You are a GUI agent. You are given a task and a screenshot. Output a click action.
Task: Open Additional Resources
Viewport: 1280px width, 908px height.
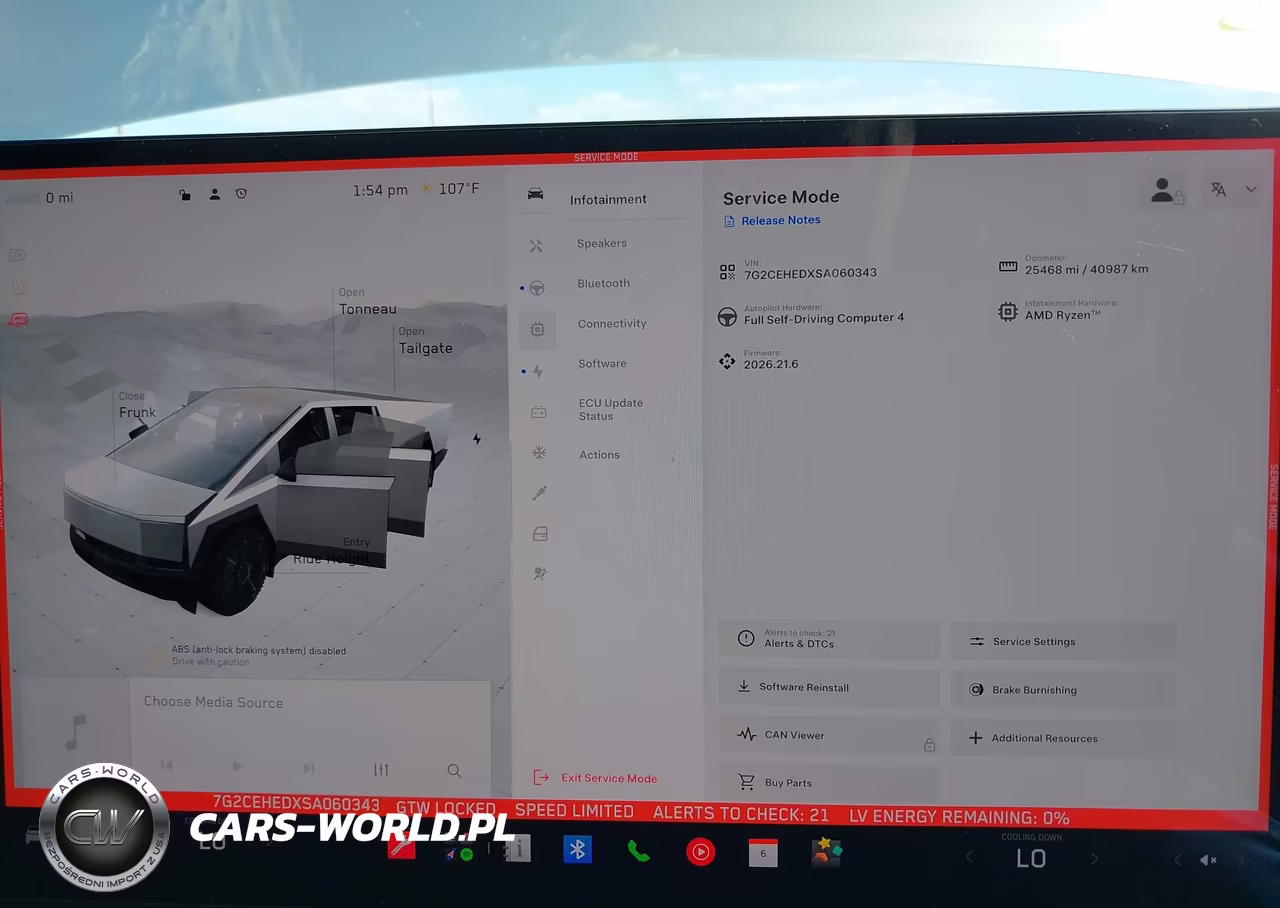click(1063, 738)
